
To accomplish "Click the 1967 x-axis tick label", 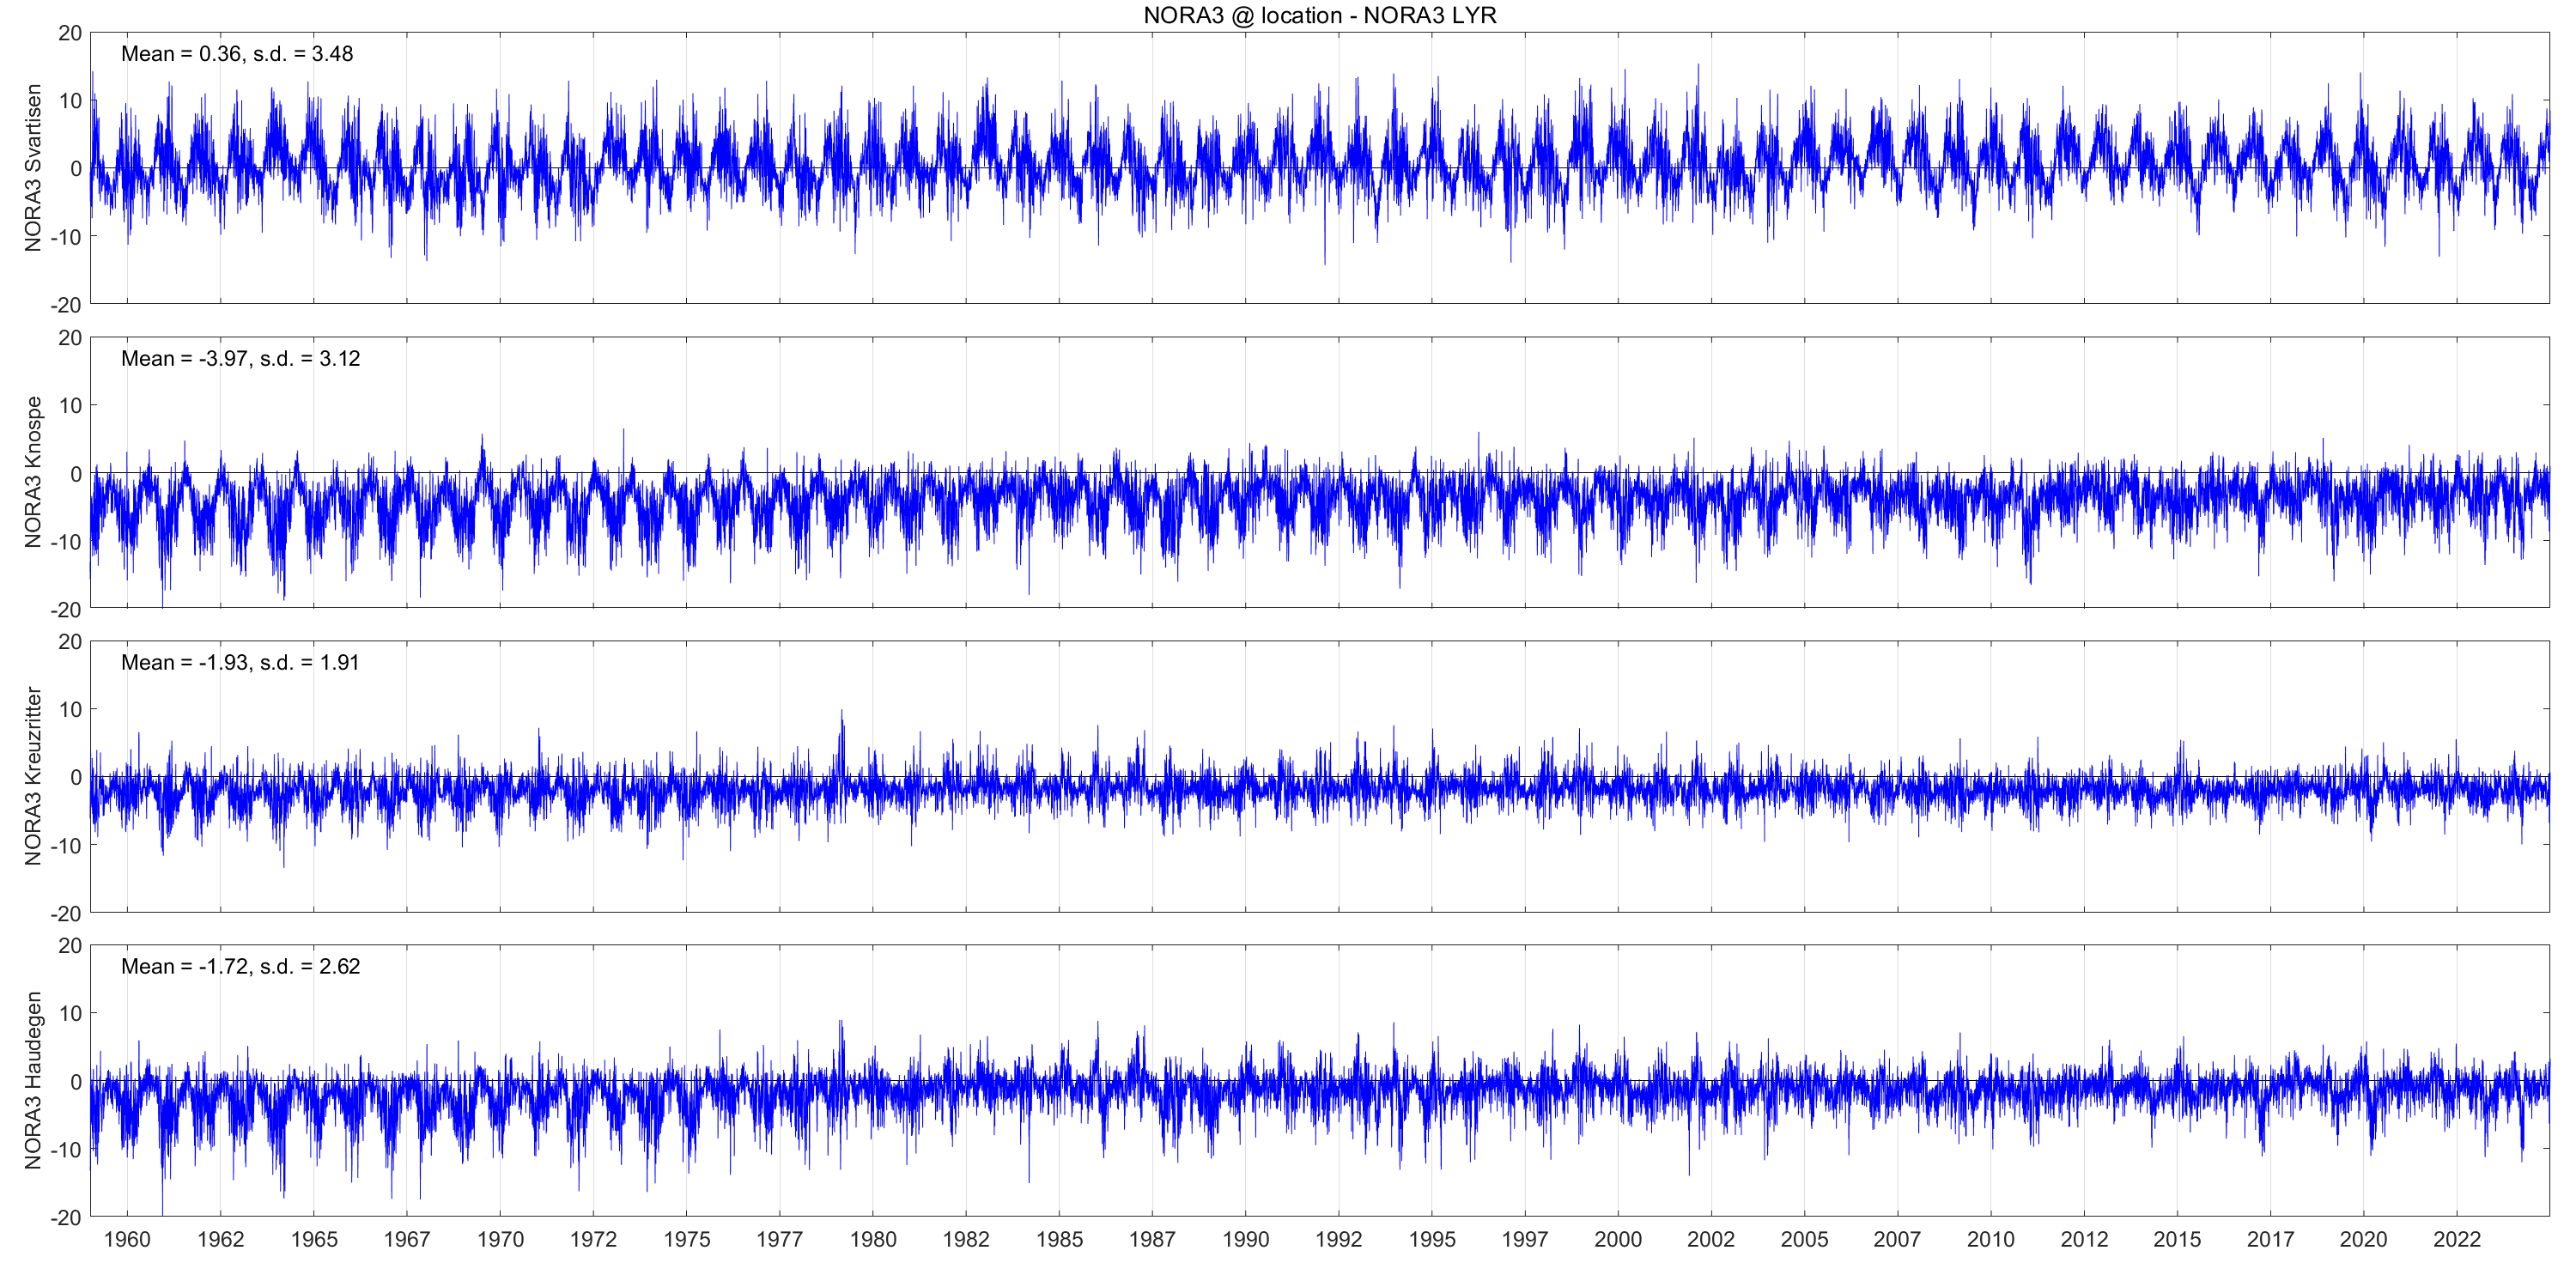I will (x=407, y=1239).
